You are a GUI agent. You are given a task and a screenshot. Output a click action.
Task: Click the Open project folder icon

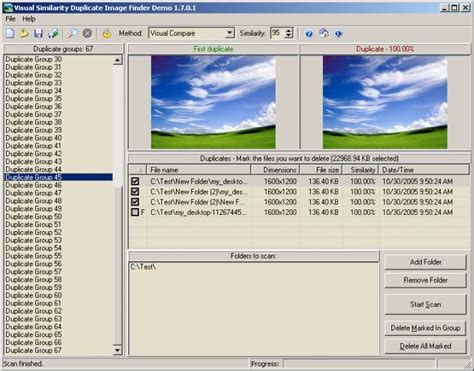tap(24, 33)
